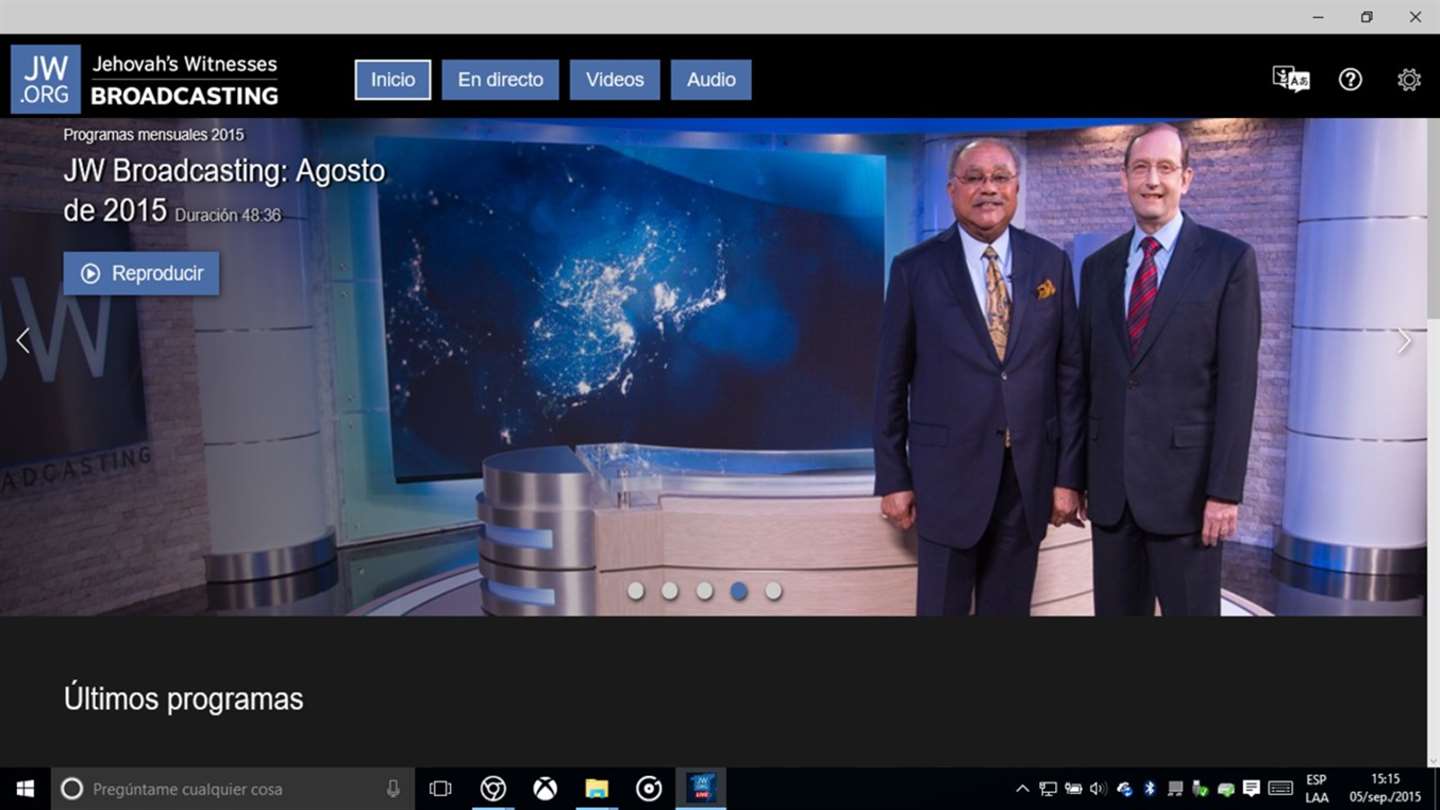Click the page vertical scrollbar
The width and height of the screenshot is (1440, 810).
coord(1433,442)
